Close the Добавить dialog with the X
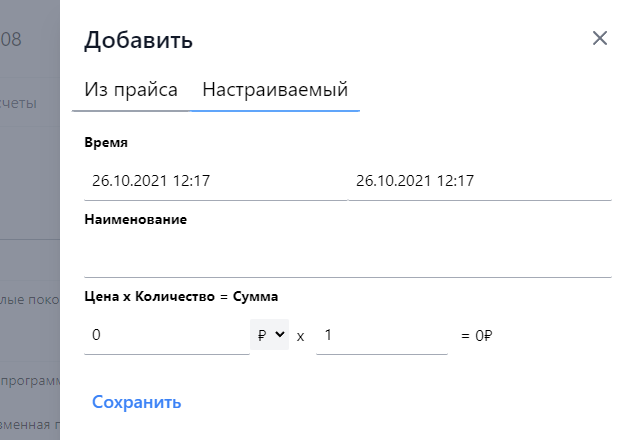This screenshot has width=629, height=440. [x=600, y=39]
